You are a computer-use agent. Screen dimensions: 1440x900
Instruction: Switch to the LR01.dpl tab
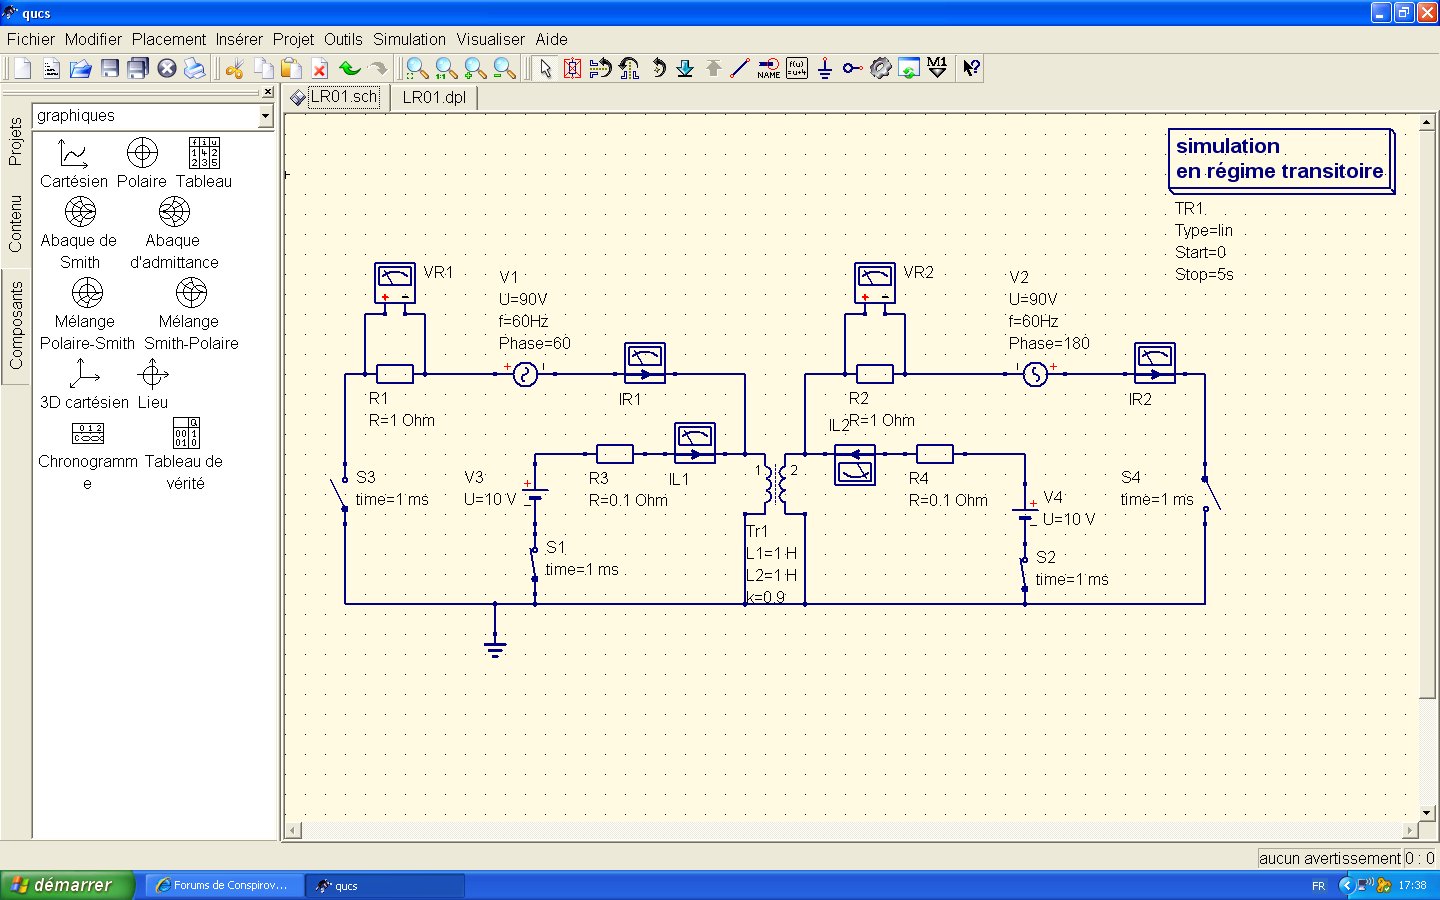point(434,97)
